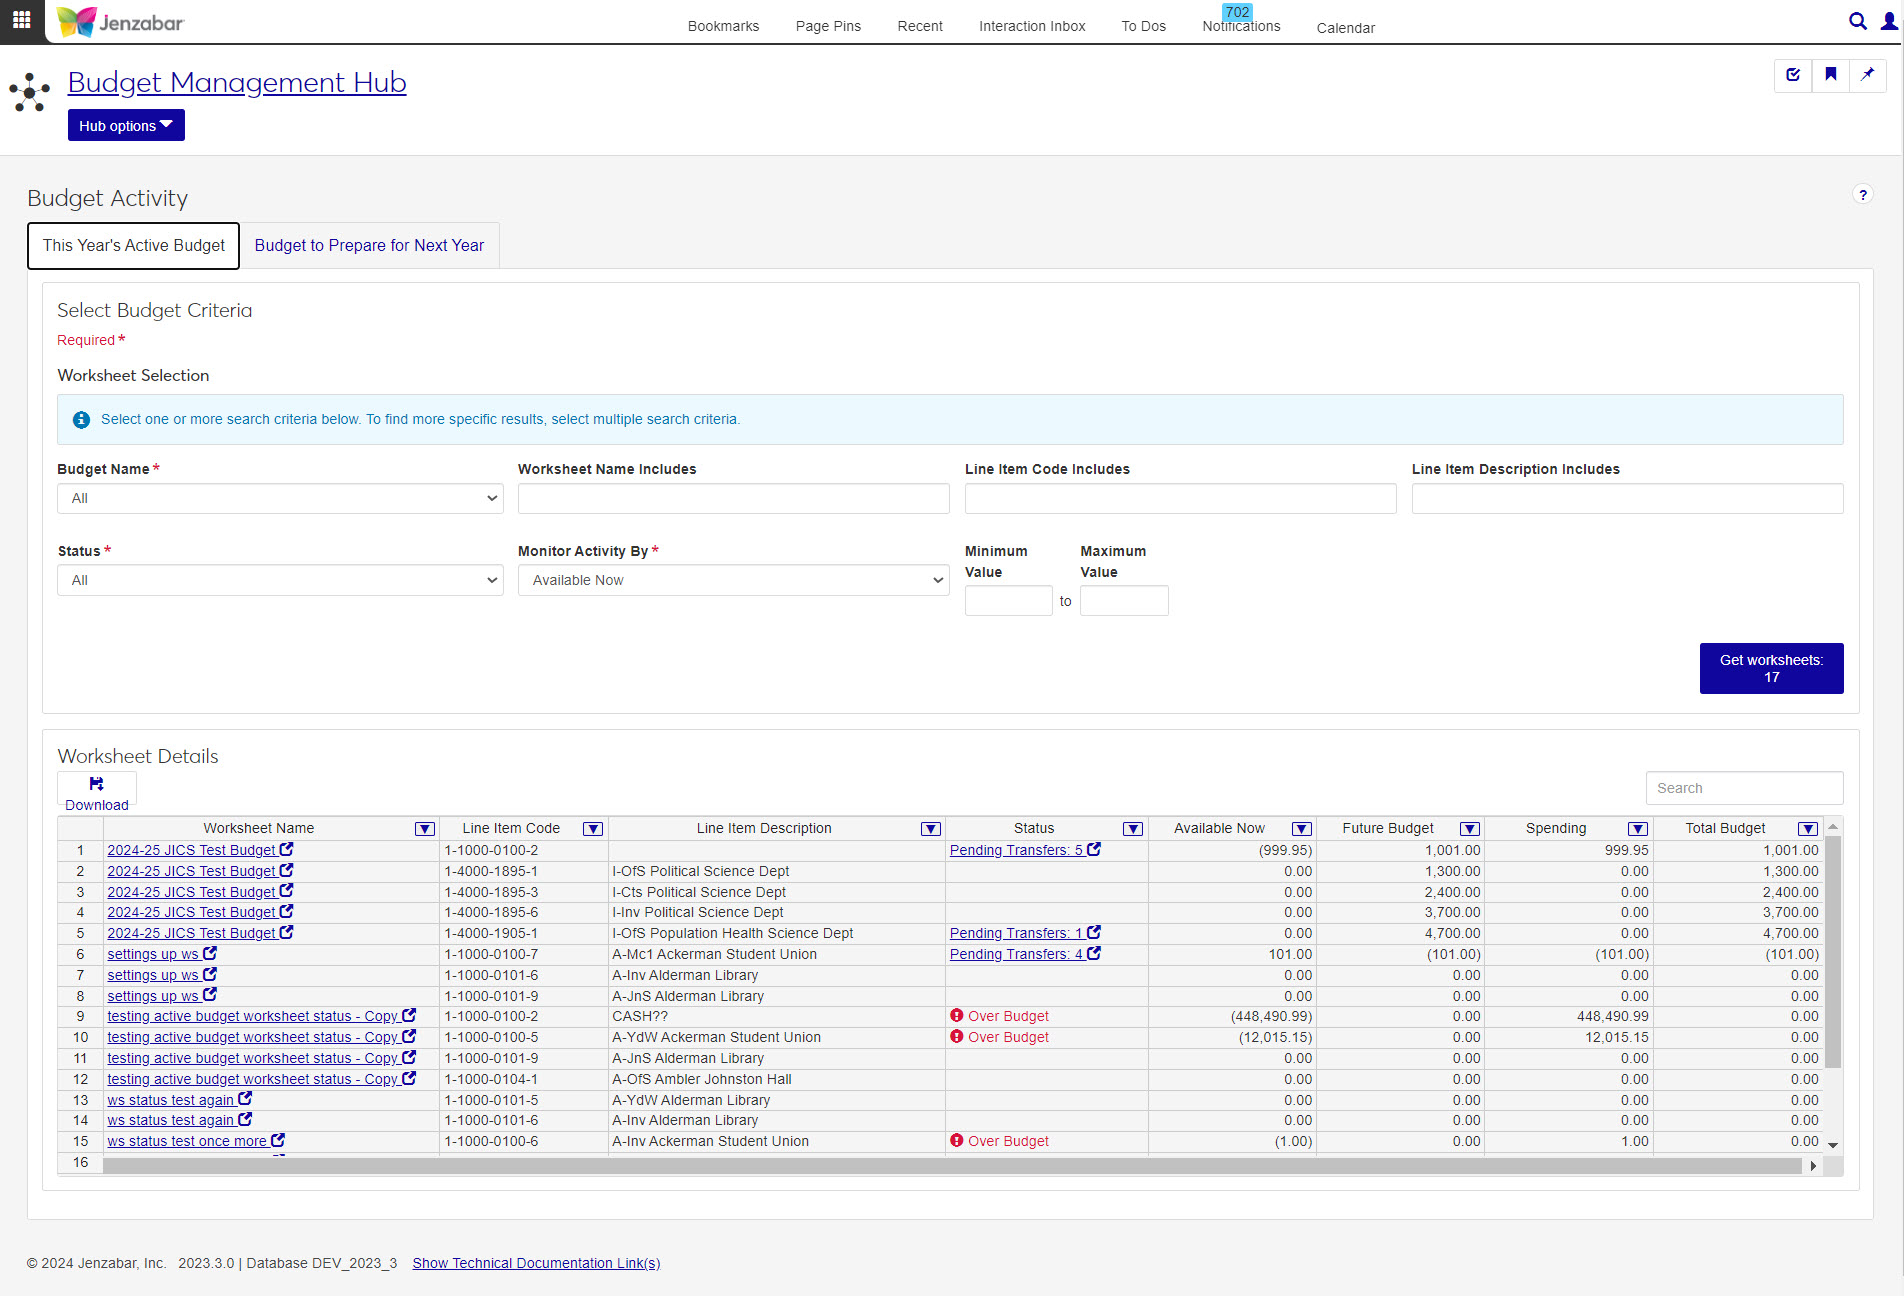Click the Worksheet Name Includes text field
Image resolution: width=1904 pixels, height=1296 pixels.
[x=733, y=499]
